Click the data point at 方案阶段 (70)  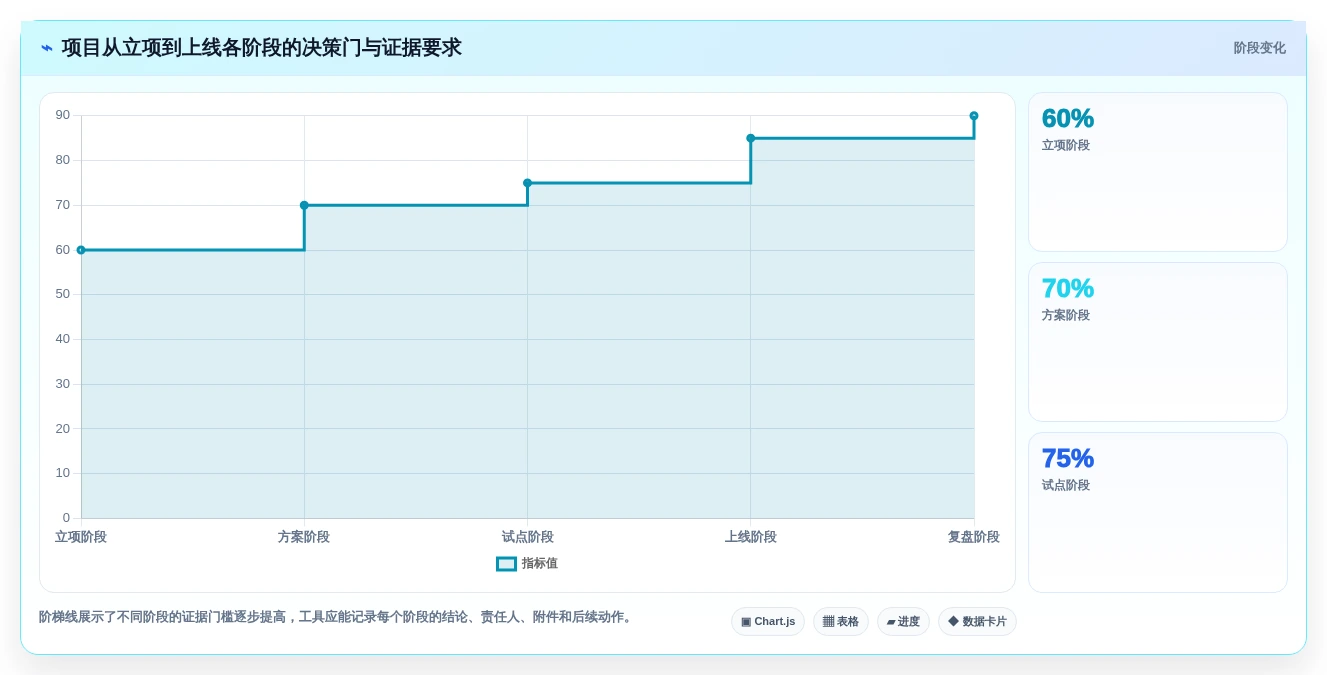click(x=304, y=205)
